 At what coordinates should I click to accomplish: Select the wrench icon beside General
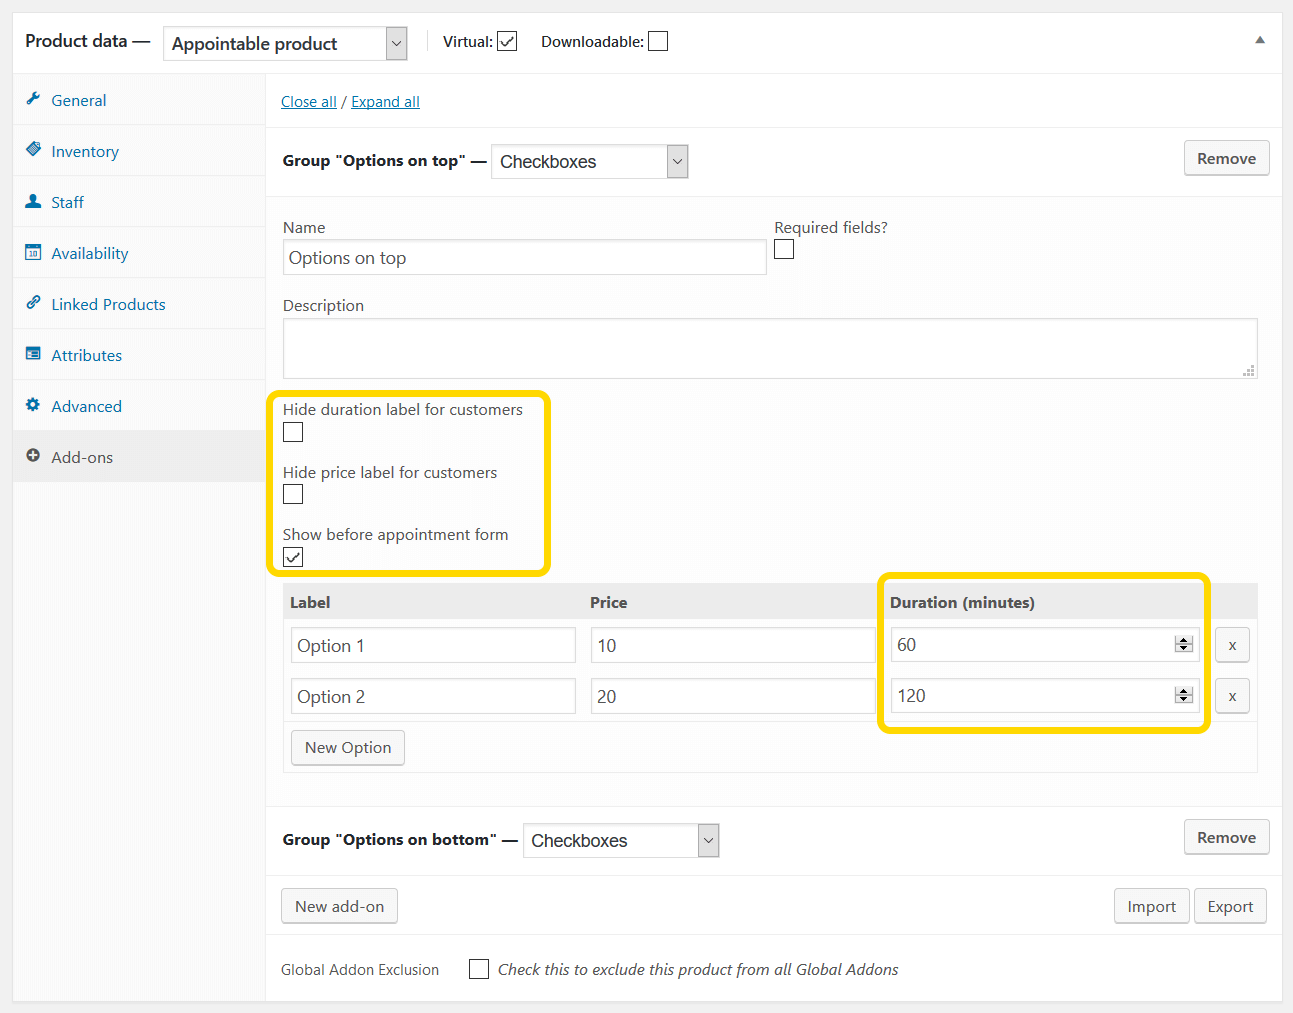click(x=34, y=100)
